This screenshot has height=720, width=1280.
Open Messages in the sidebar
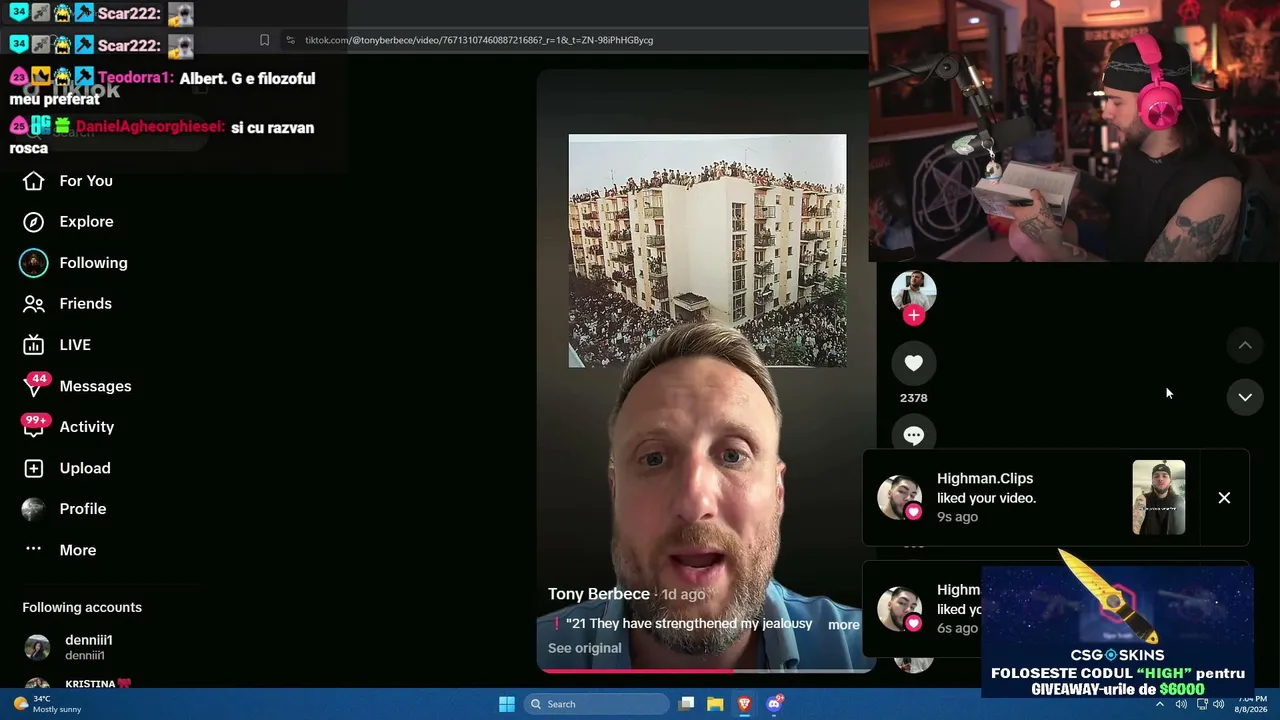coord(95,386)
